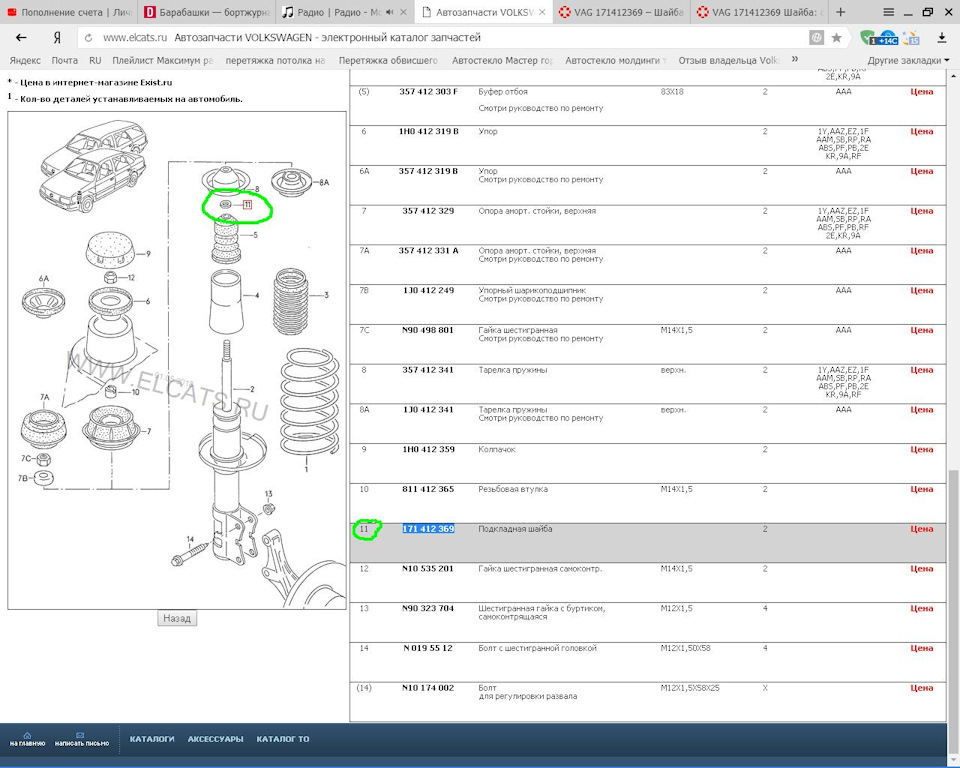Open the RU bookmark
960x768 pixels.
tap(95, 60)
